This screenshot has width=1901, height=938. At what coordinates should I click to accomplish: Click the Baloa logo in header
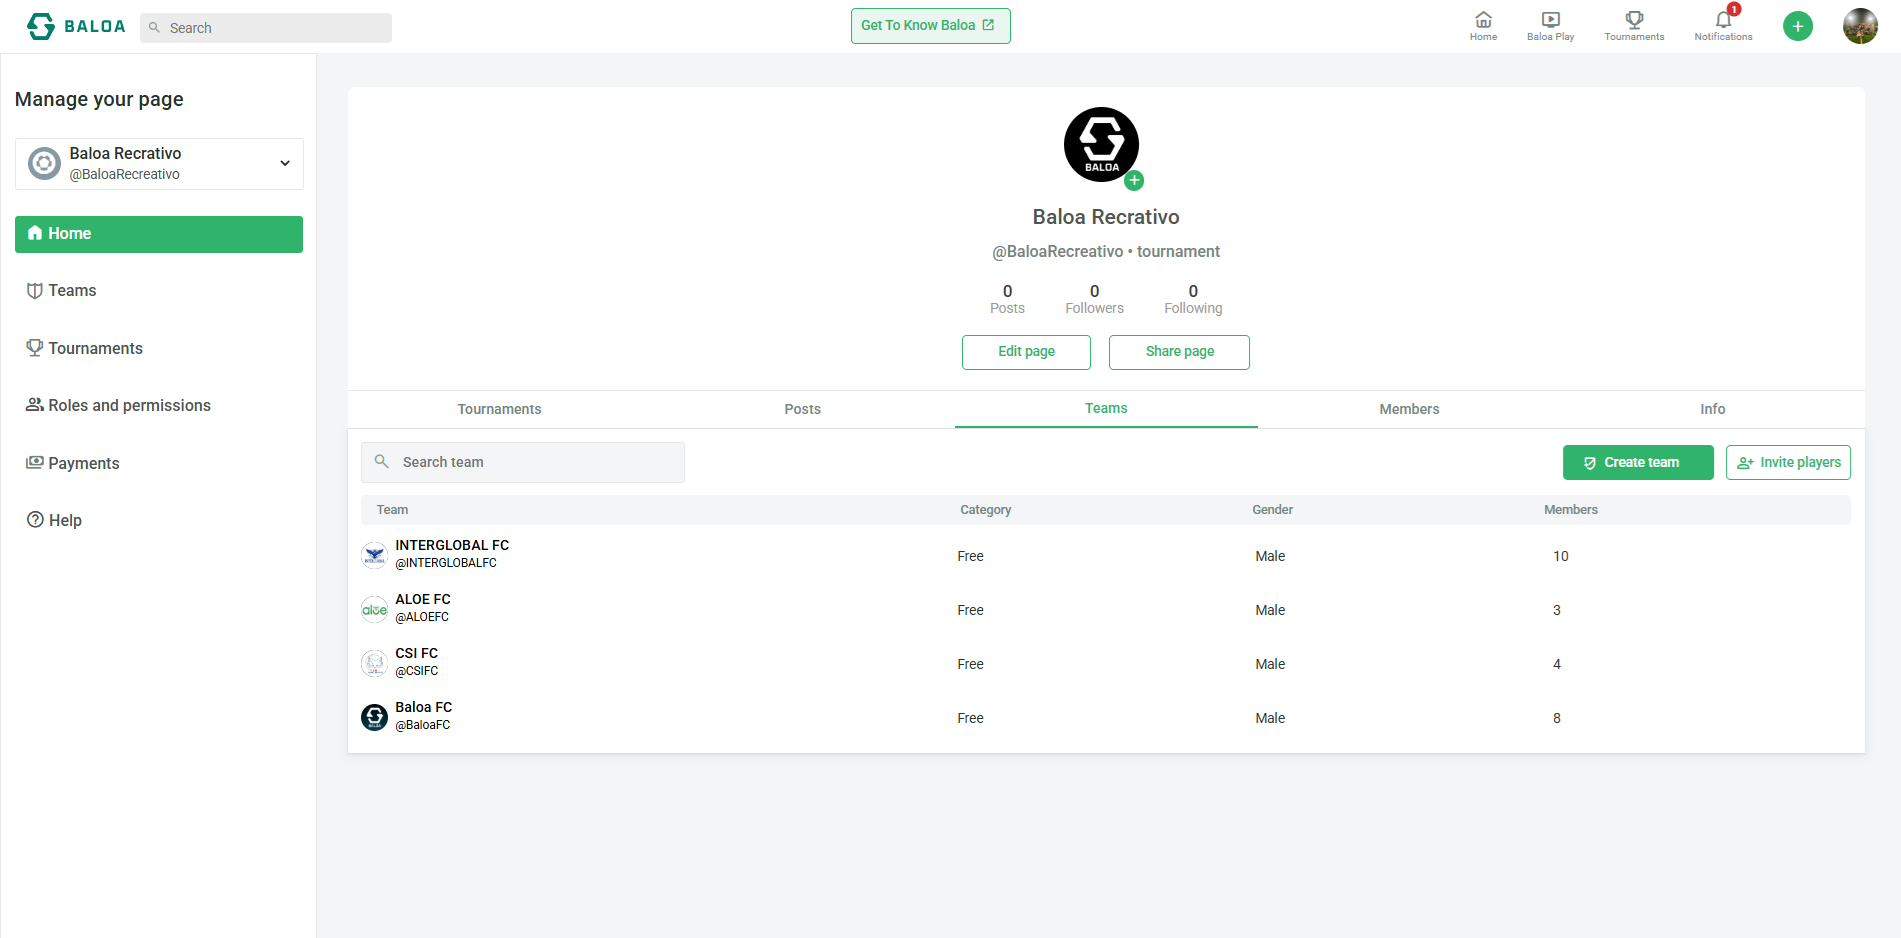pos(76,26)
